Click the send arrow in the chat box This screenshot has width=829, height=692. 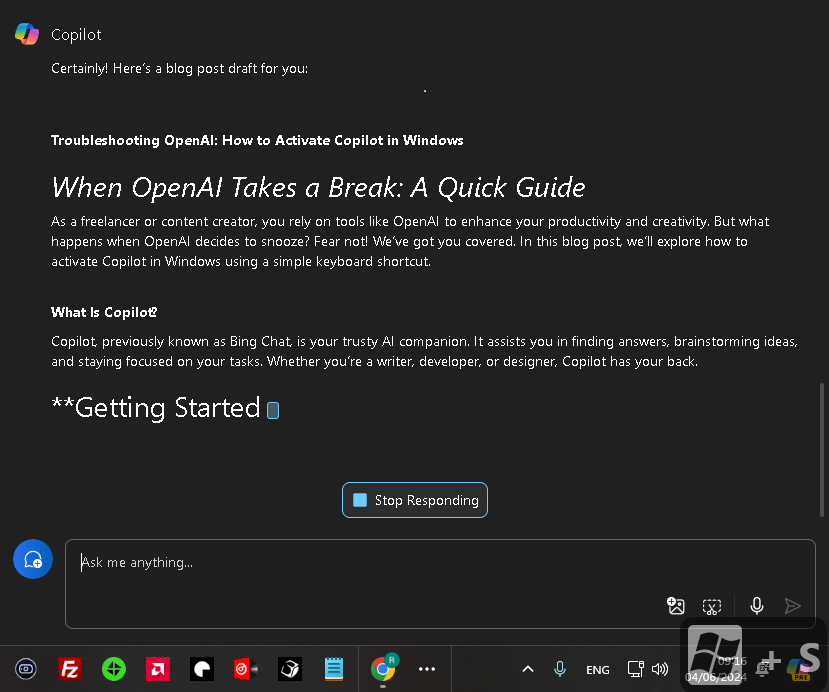point(792,606)
